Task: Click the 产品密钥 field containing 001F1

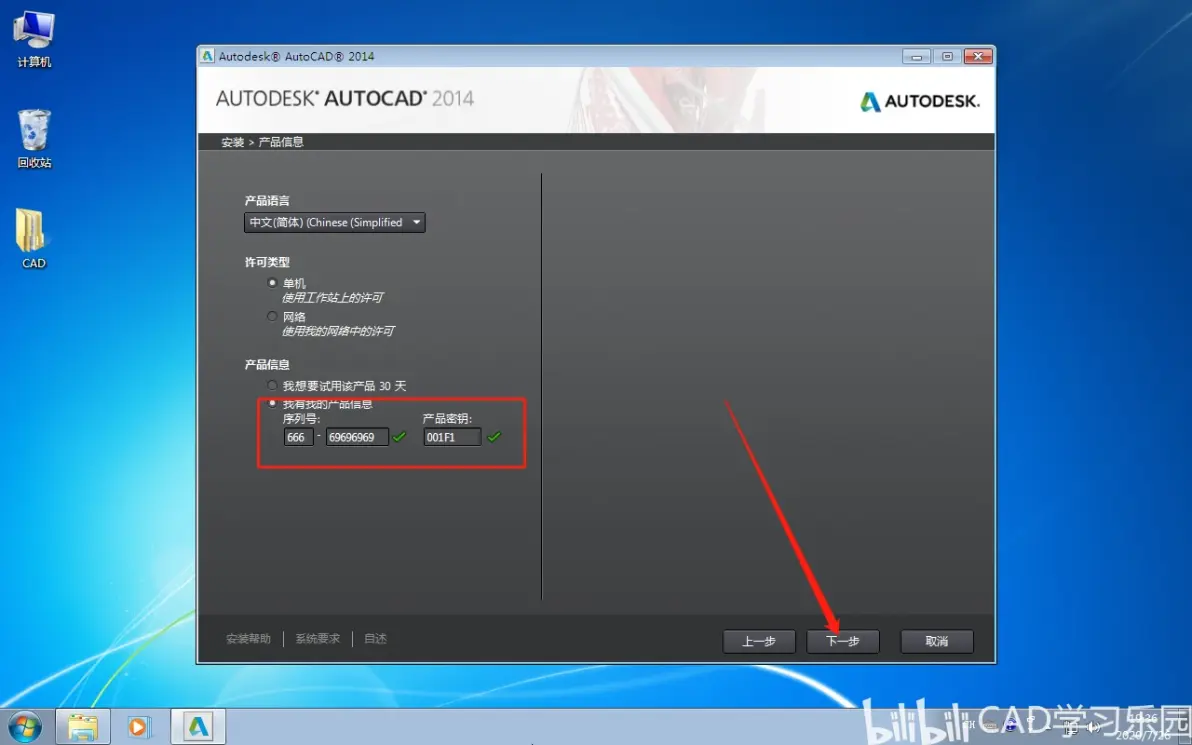Action: pyautogui.click(x=452, y=437)
